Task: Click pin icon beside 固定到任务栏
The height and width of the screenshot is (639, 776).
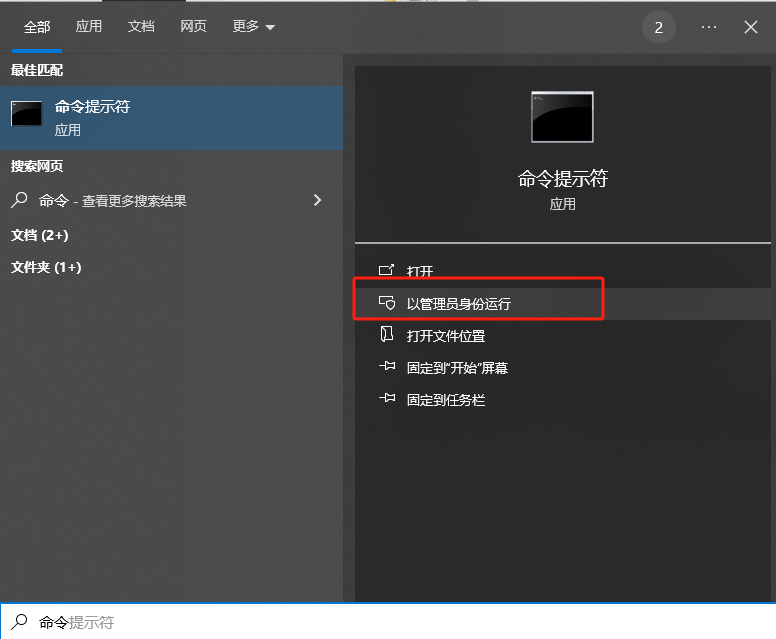Action: tap(387, 398)
